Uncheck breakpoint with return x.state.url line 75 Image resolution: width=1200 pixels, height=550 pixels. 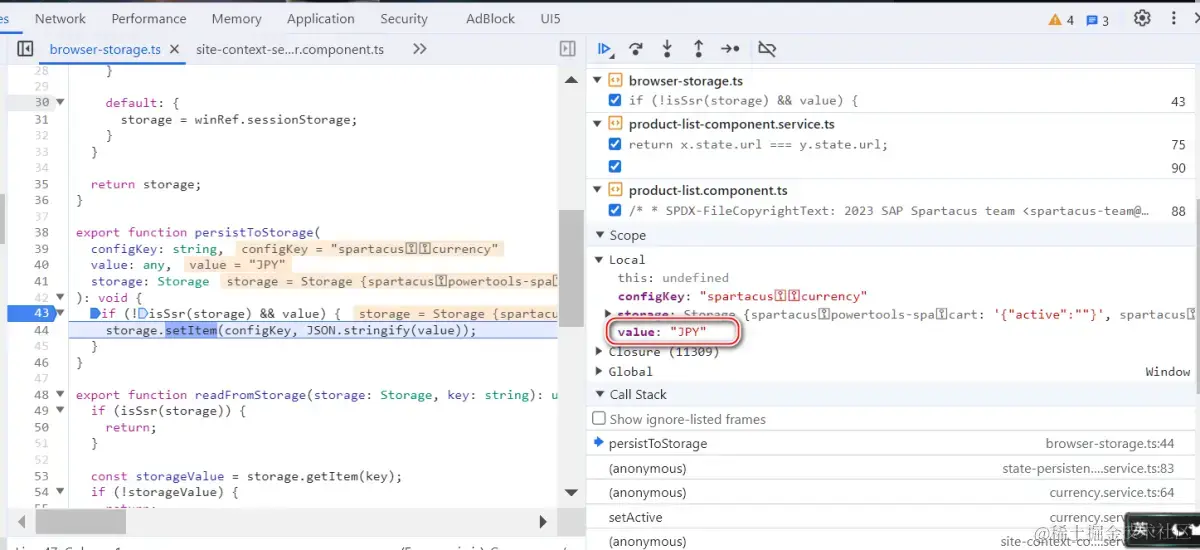(x=615, y=145)
